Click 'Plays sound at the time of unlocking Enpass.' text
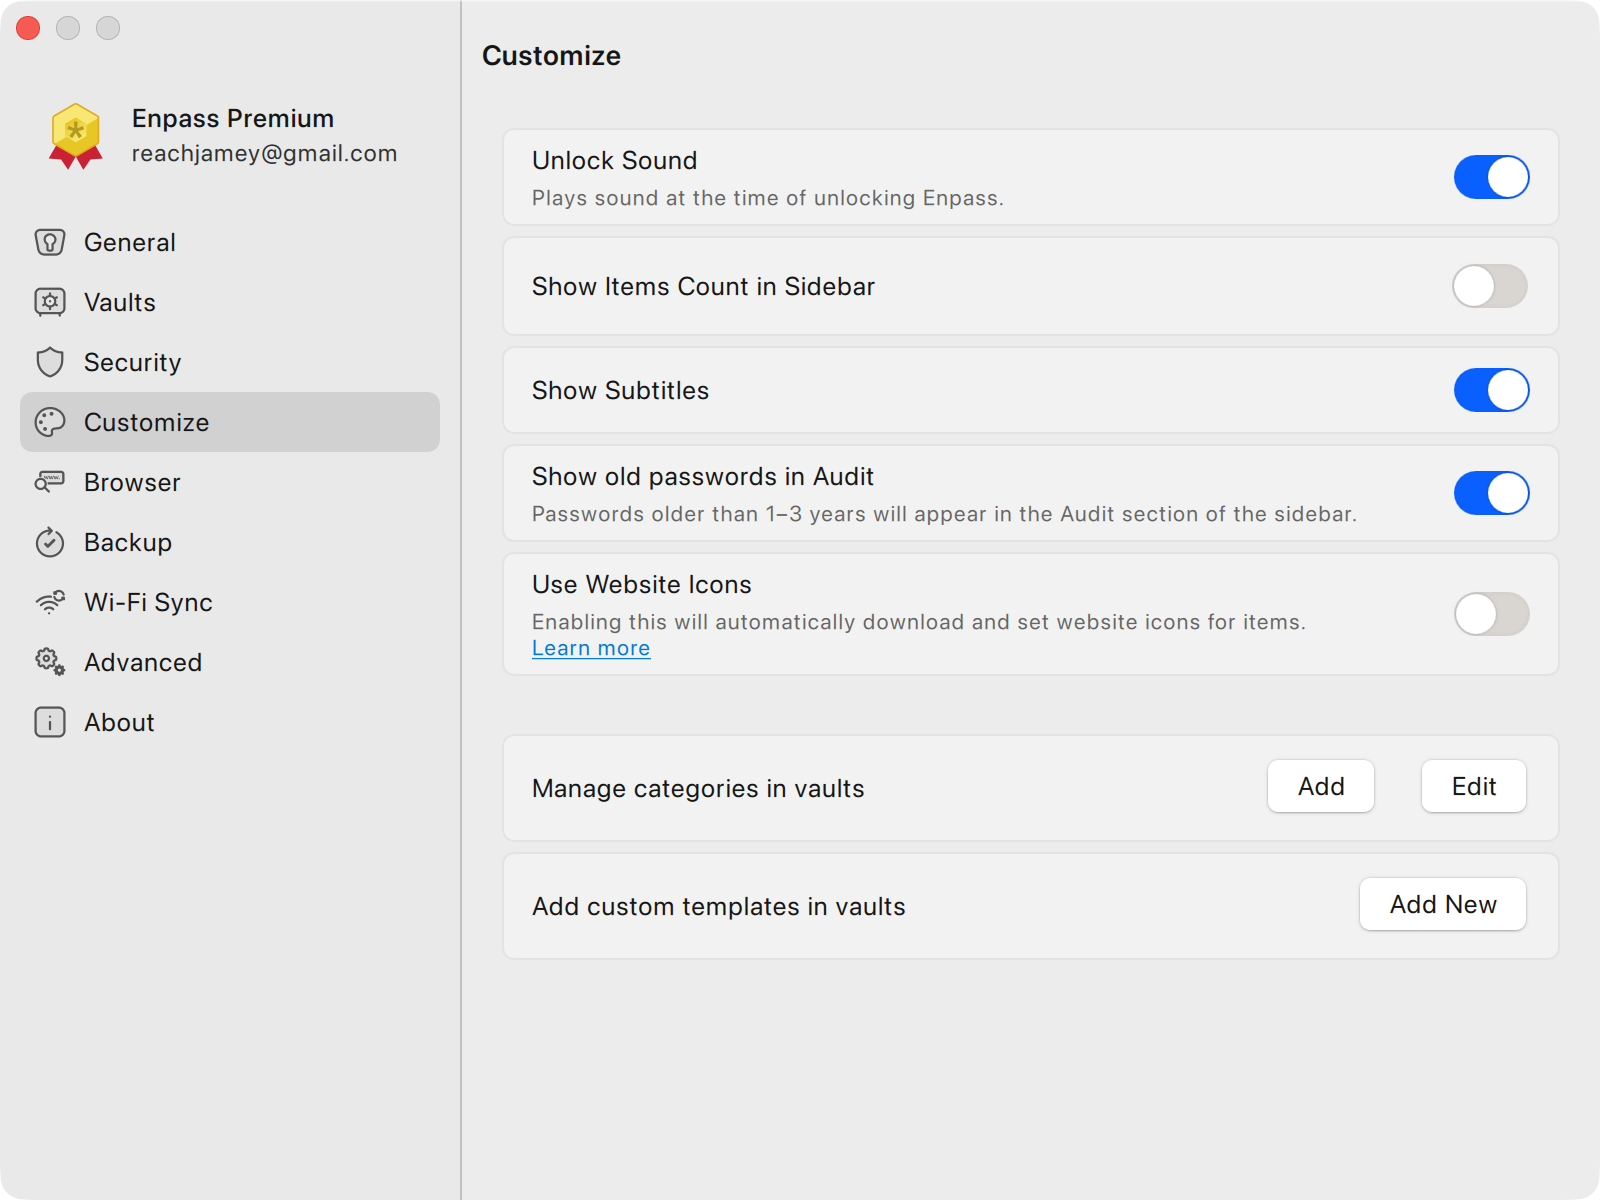The width and height of the screenshot is (1600, 1200). (768, 198)
